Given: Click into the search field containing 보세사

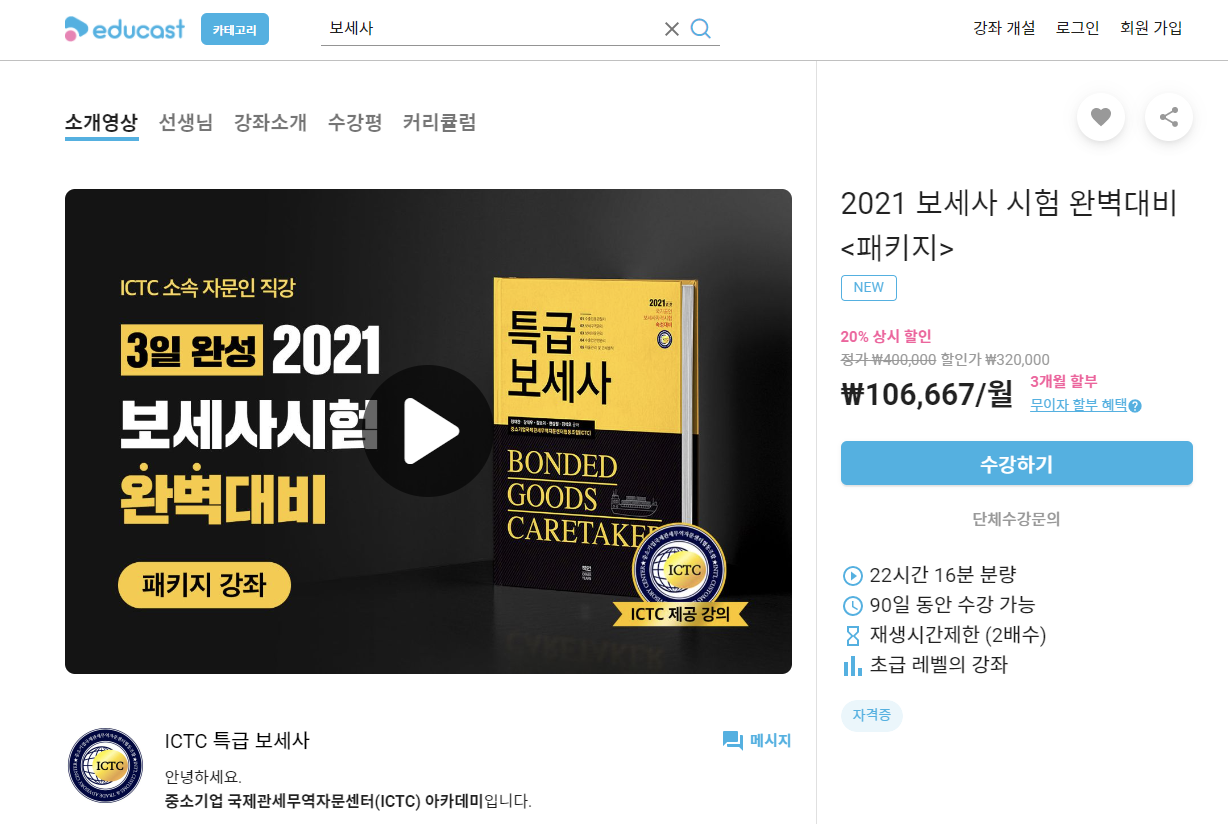Looking at the screenshot, I should [490, 29].
